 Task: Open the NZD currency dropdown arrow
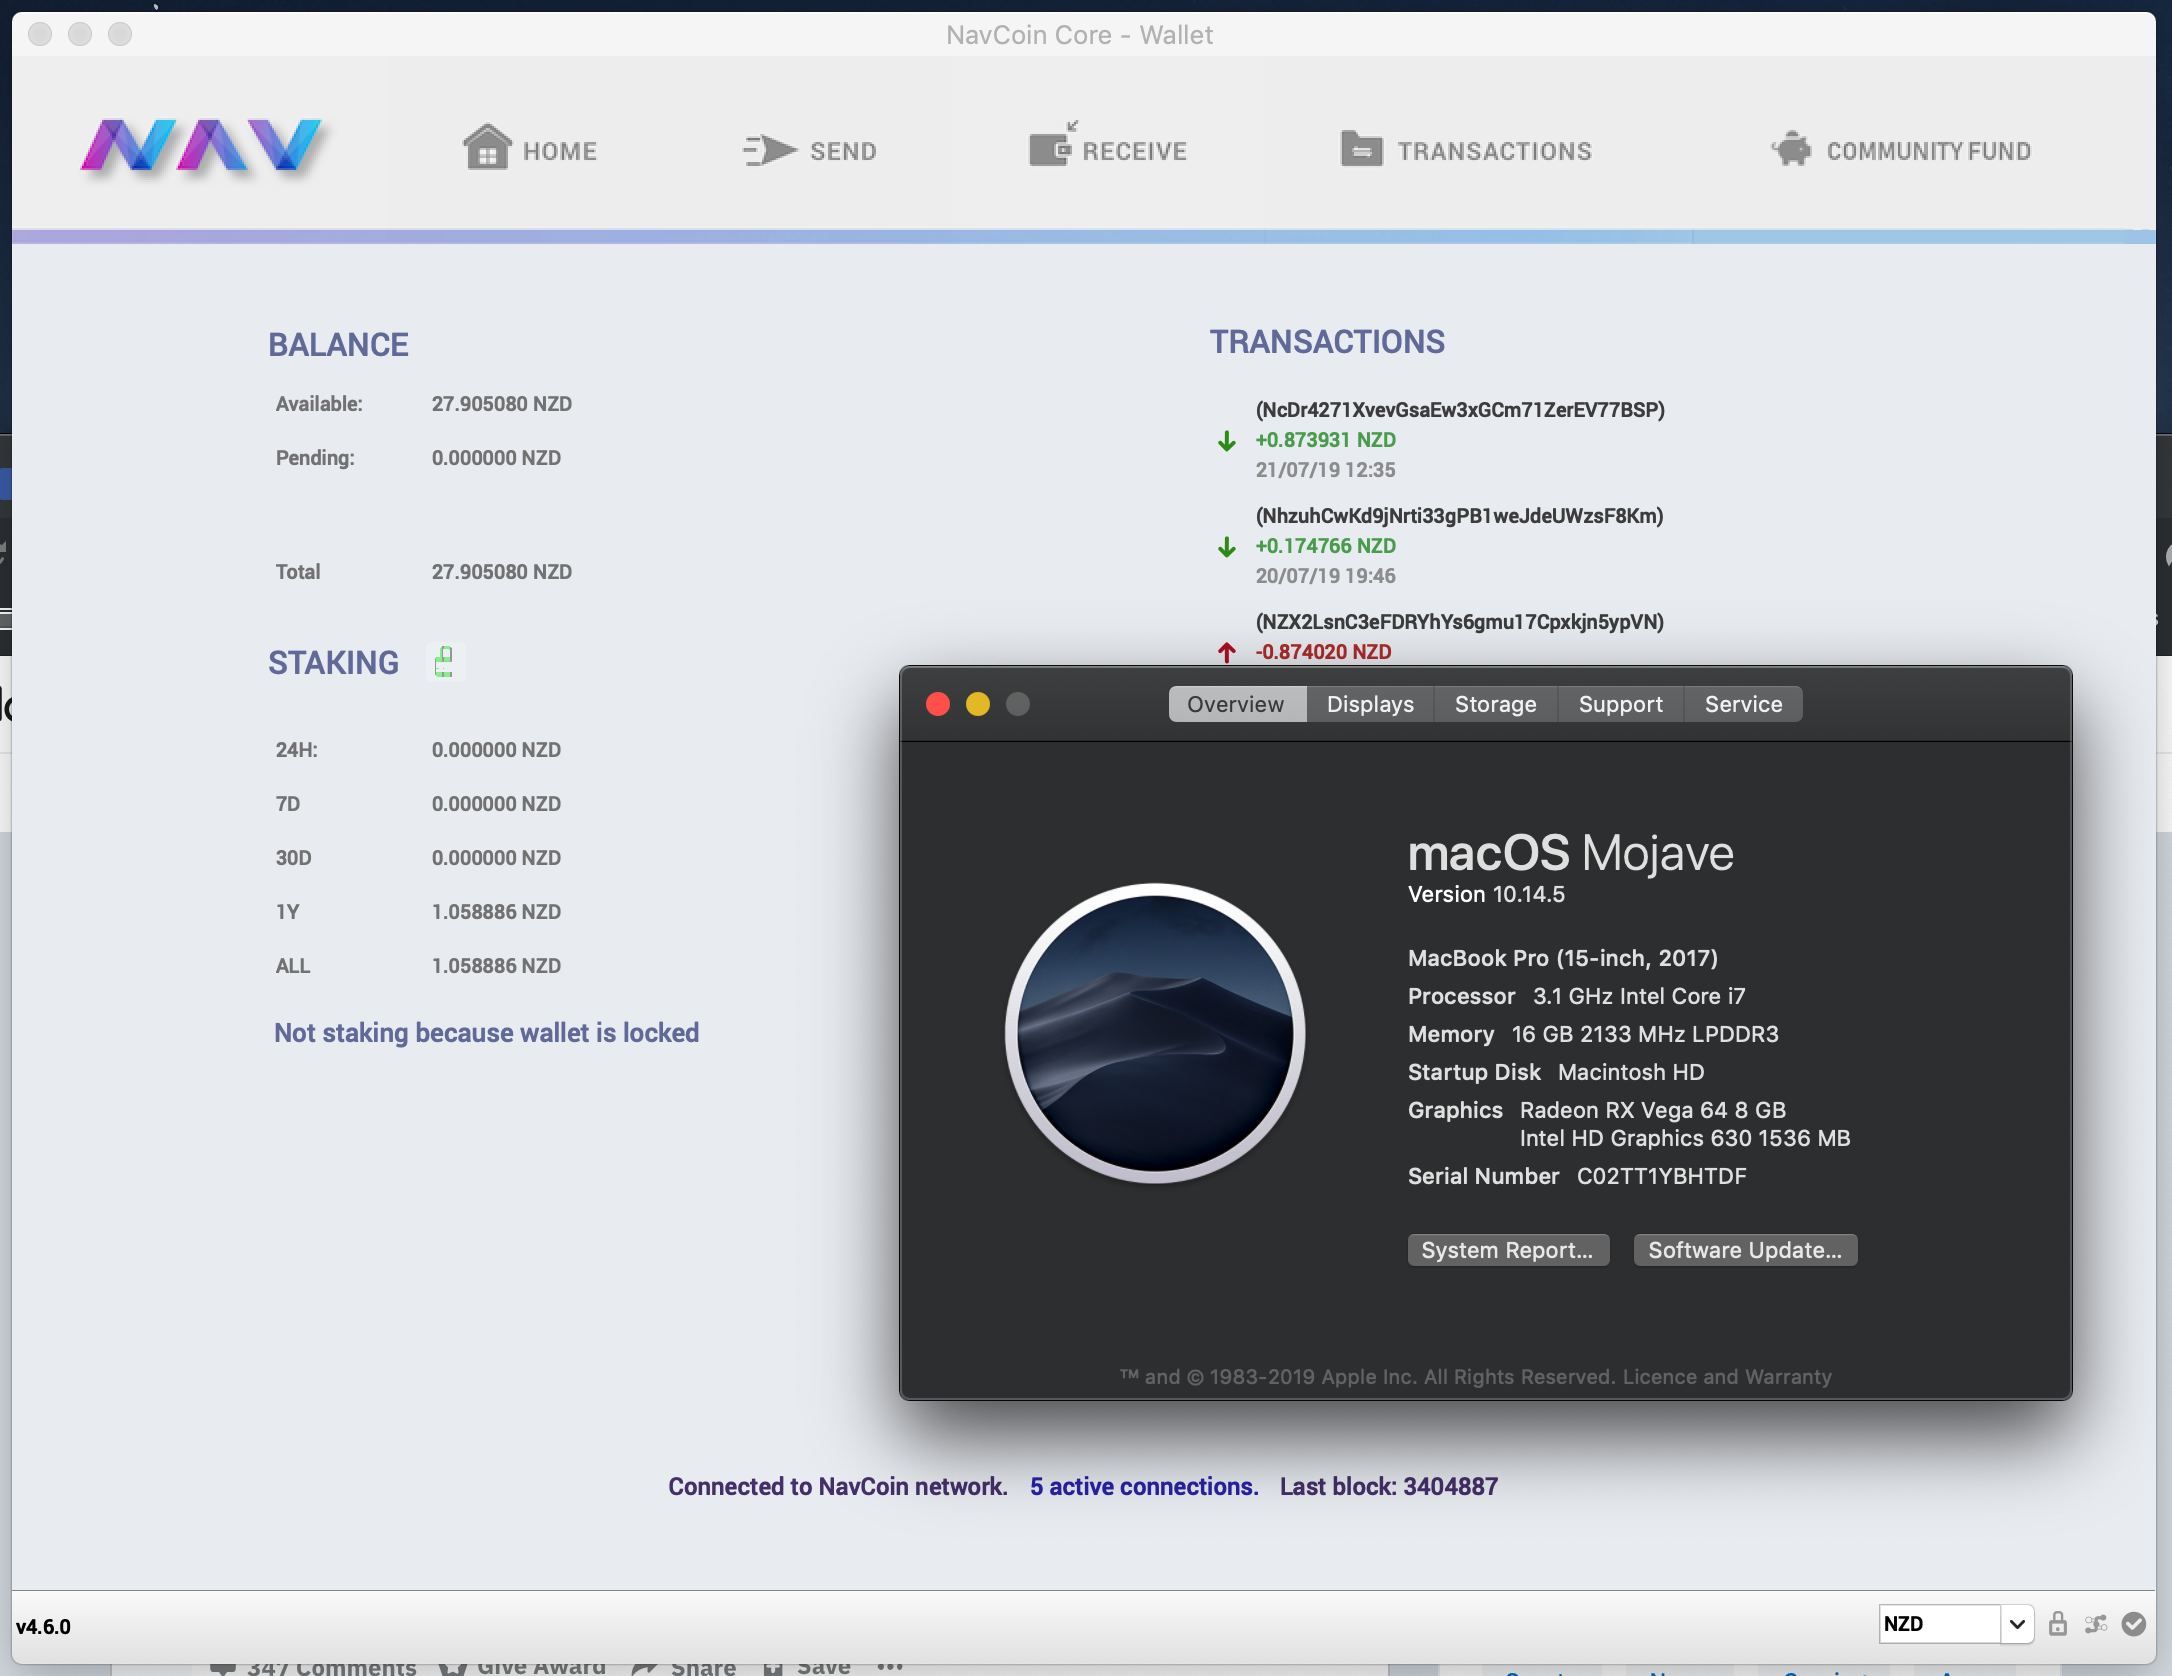[2017, 1624]
